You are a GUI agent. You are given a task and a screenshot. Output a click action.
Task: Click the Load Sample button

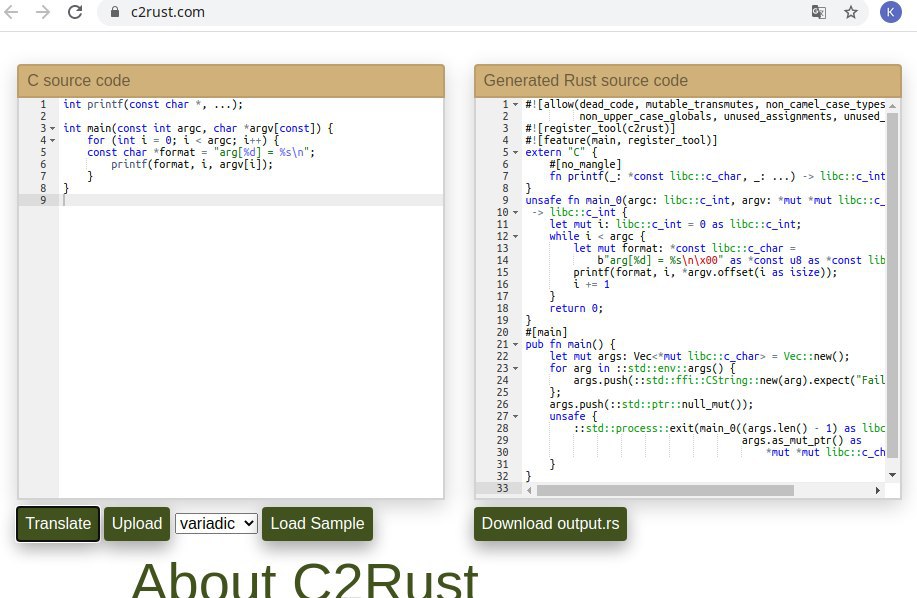(x=317, y=524)
